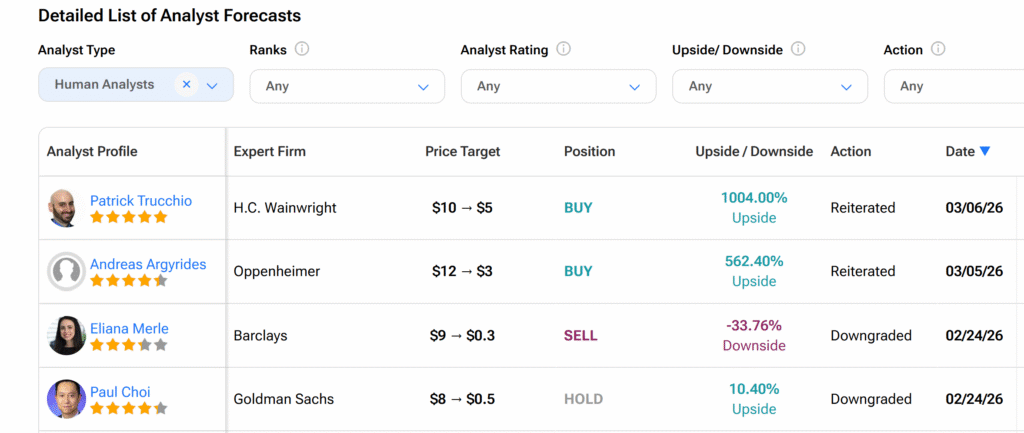Open Patrick Trucchio's analyst profile link

(141, 200)
